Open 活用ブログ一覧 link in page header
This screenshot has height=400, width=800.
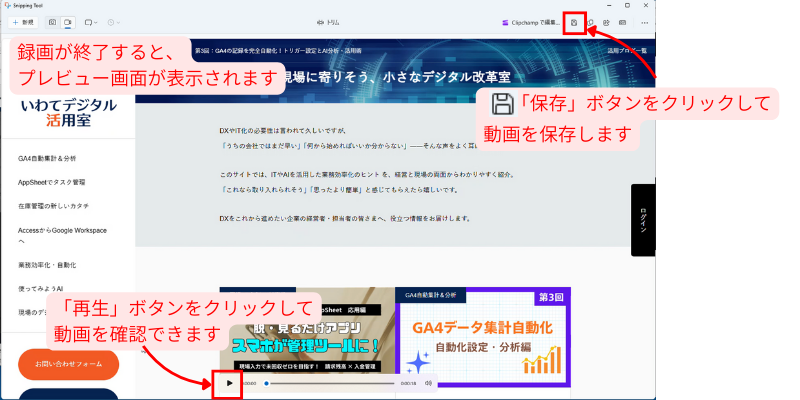click(627, 51)
